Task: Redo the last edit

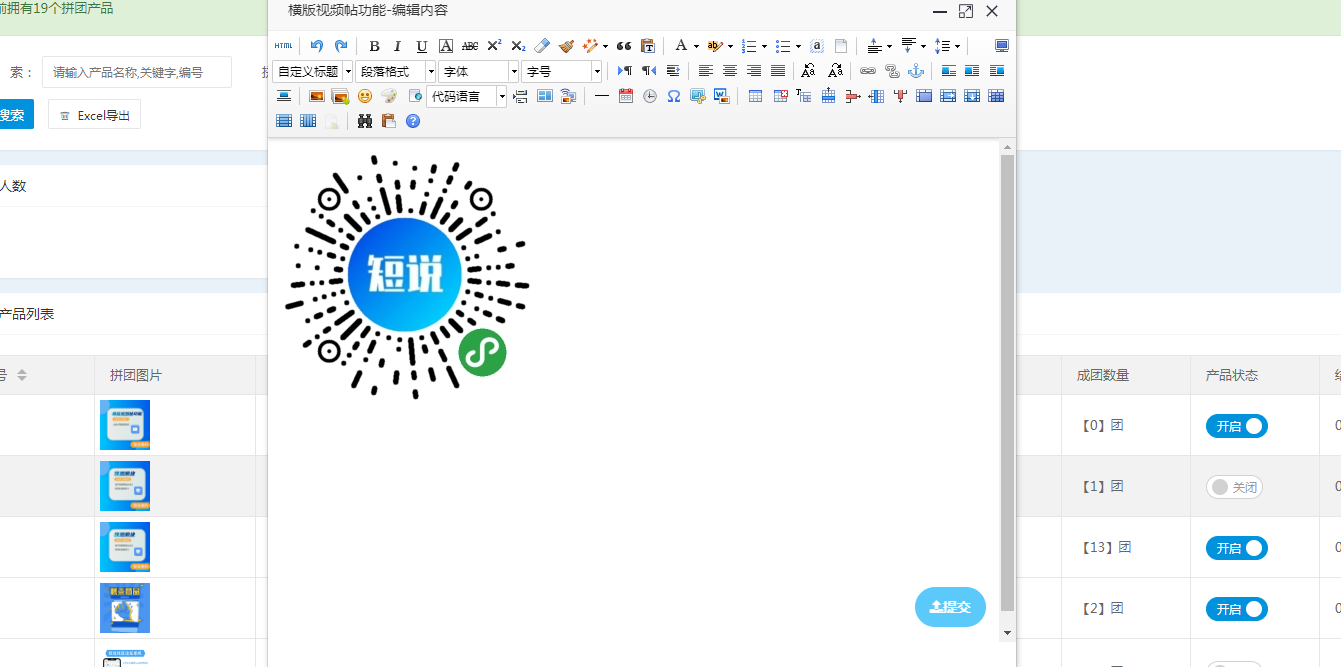Action: (x=341, y=46)
